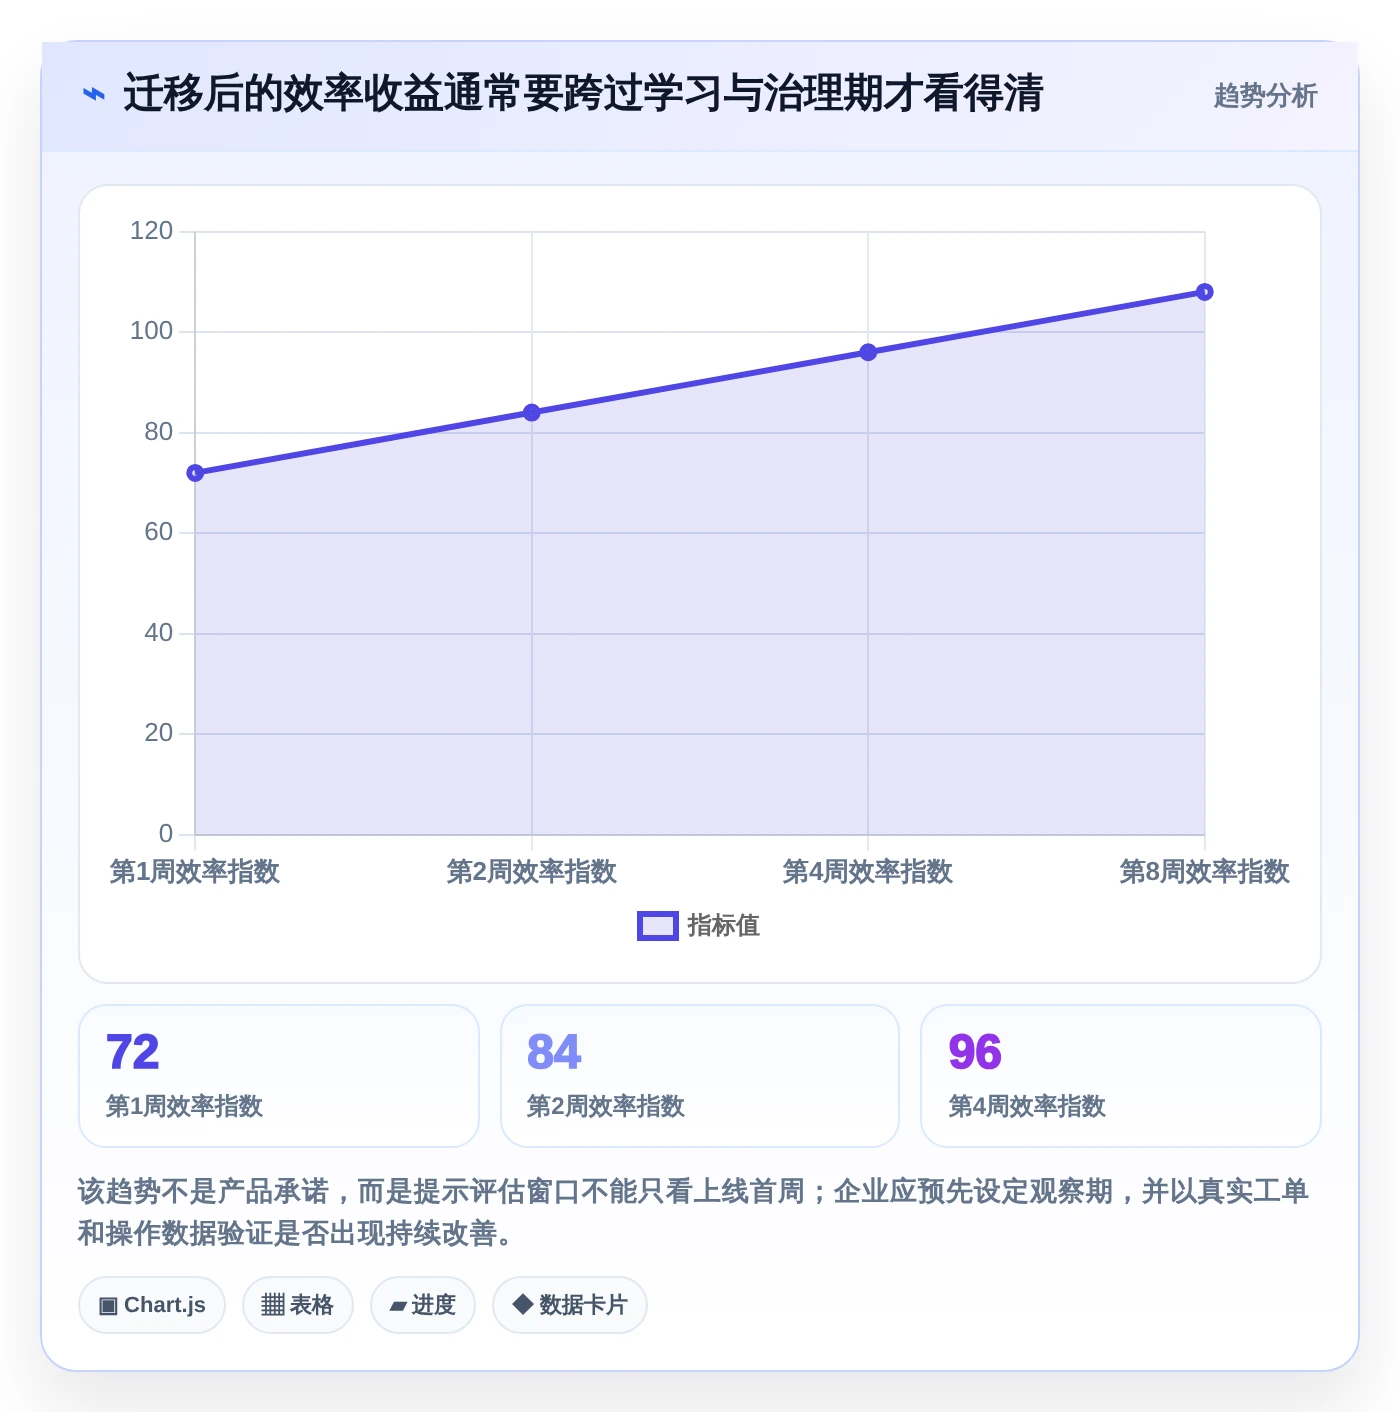Click y-axis tick label 60
Screen dimensions: 1400x1412
pos(158,532)
